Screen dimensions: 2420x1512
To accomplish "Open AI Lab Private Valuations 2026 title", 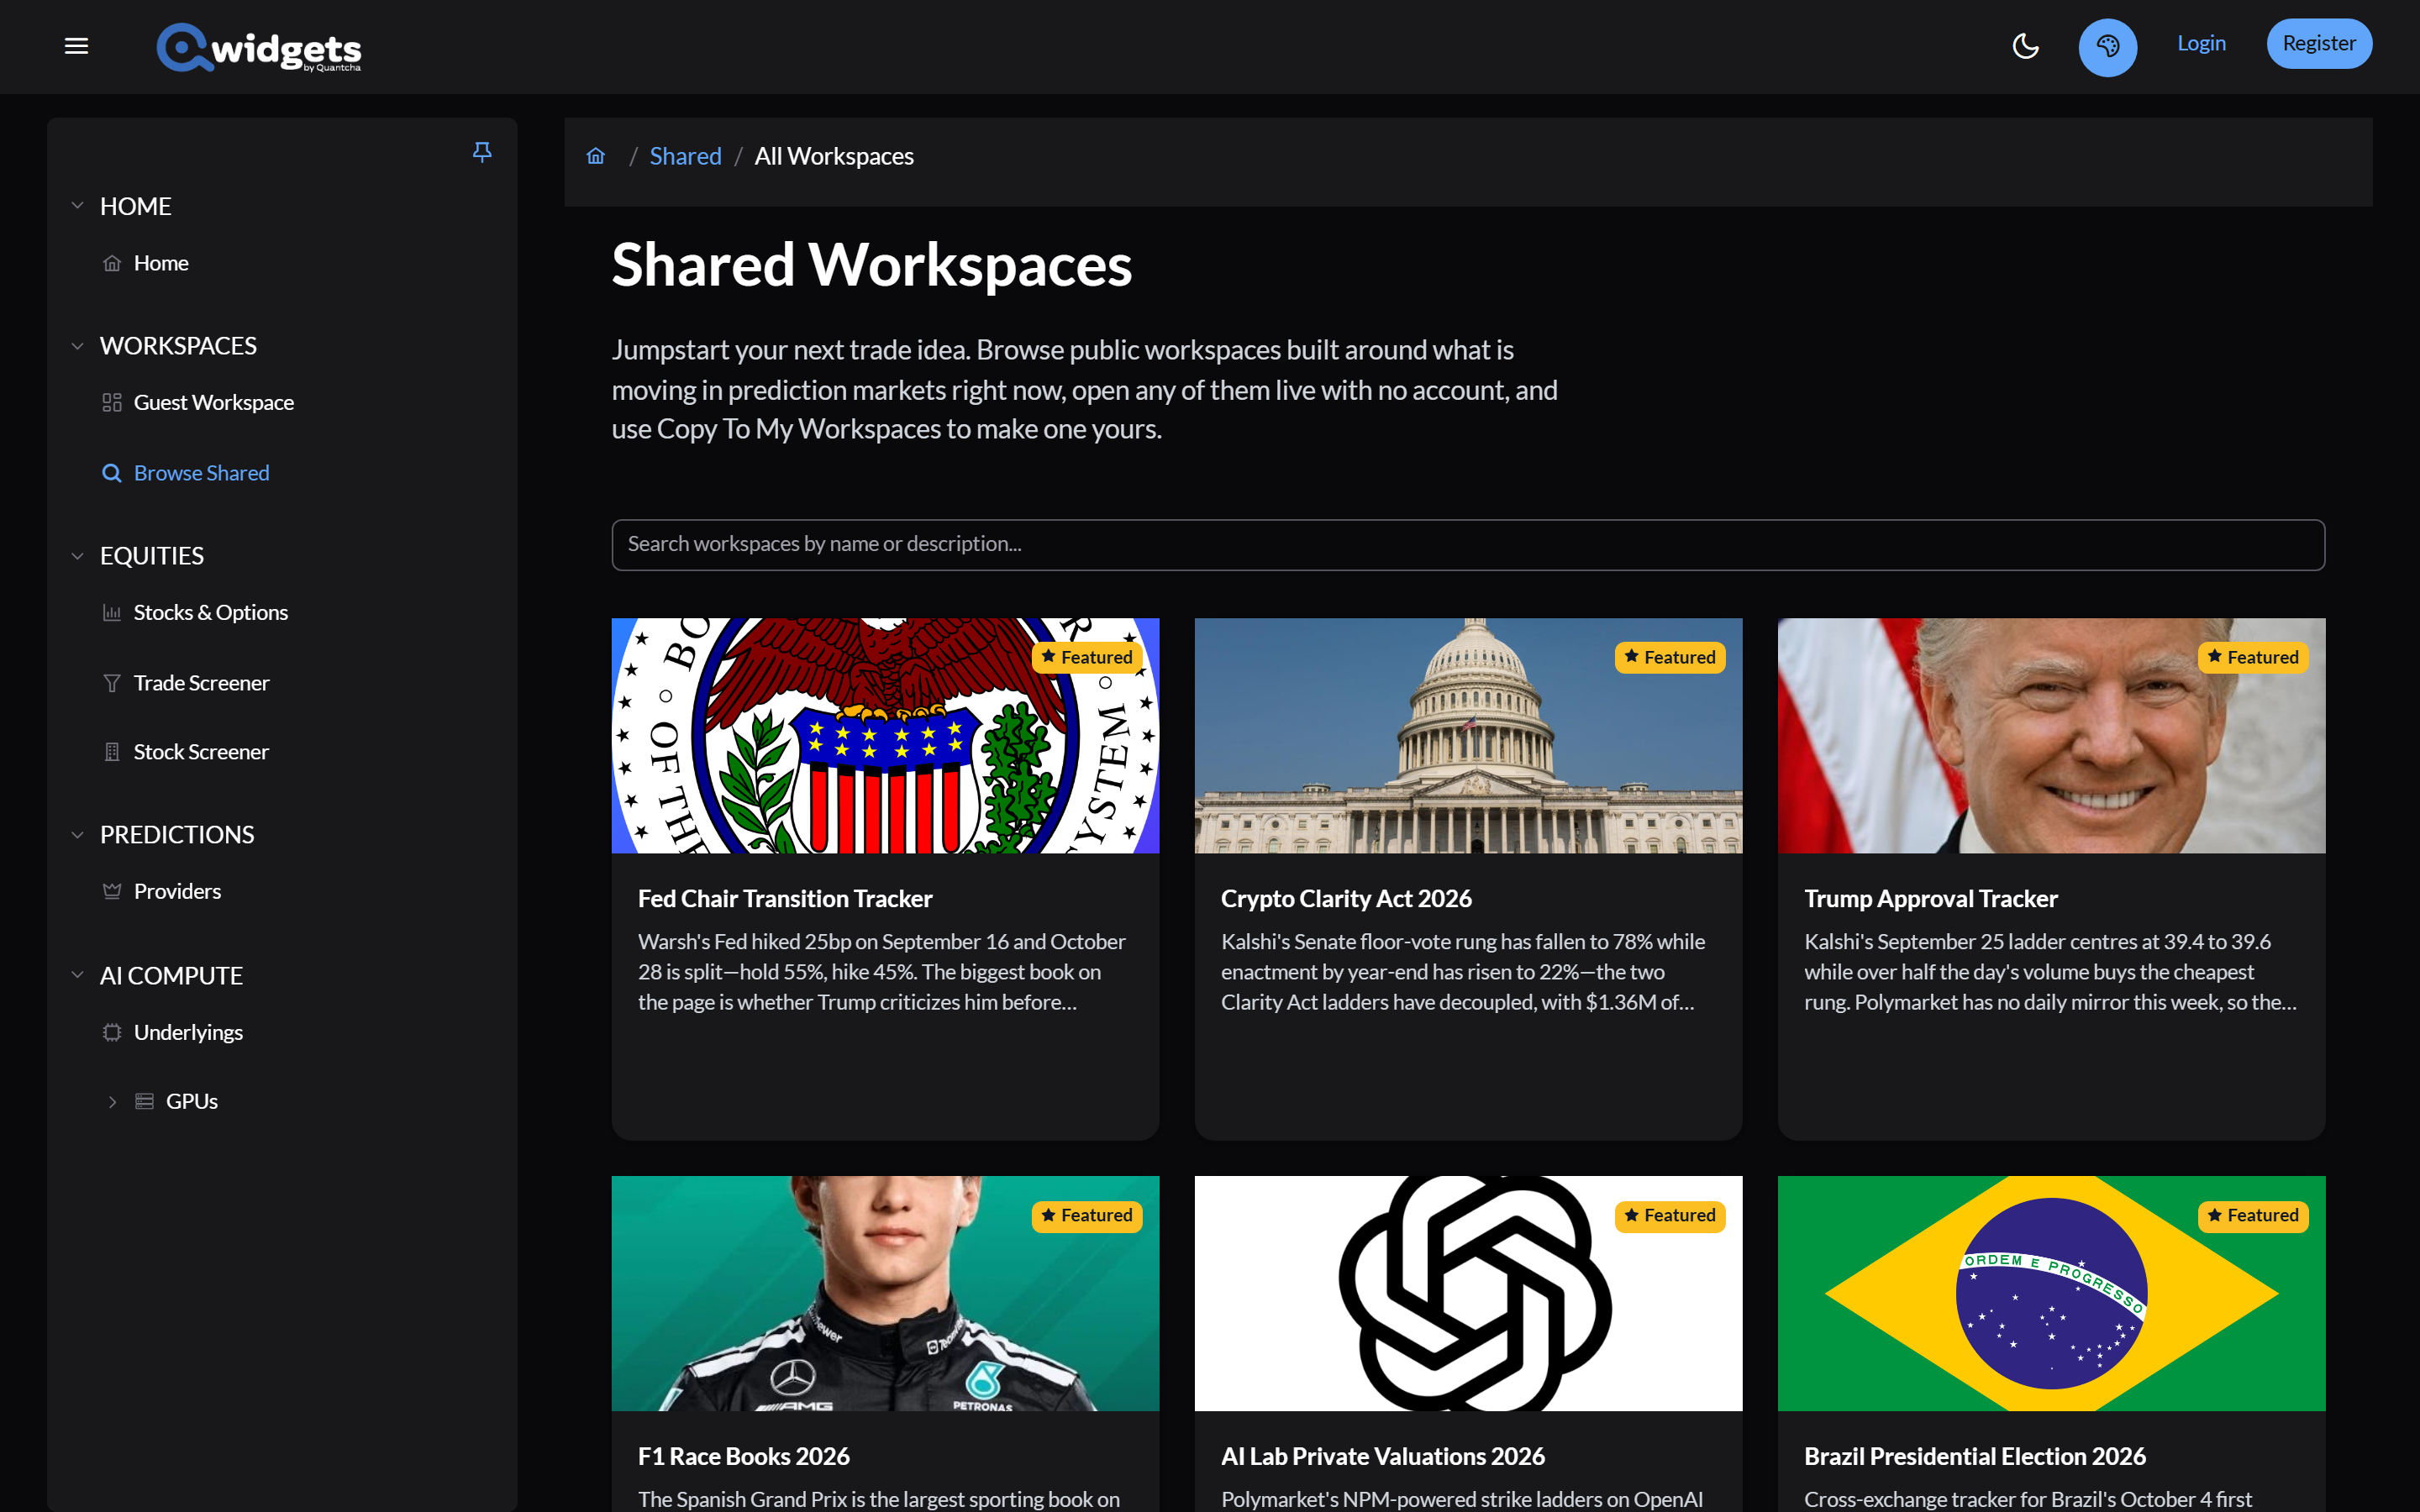I will pyautogui.click(x=1383, y=1456).
